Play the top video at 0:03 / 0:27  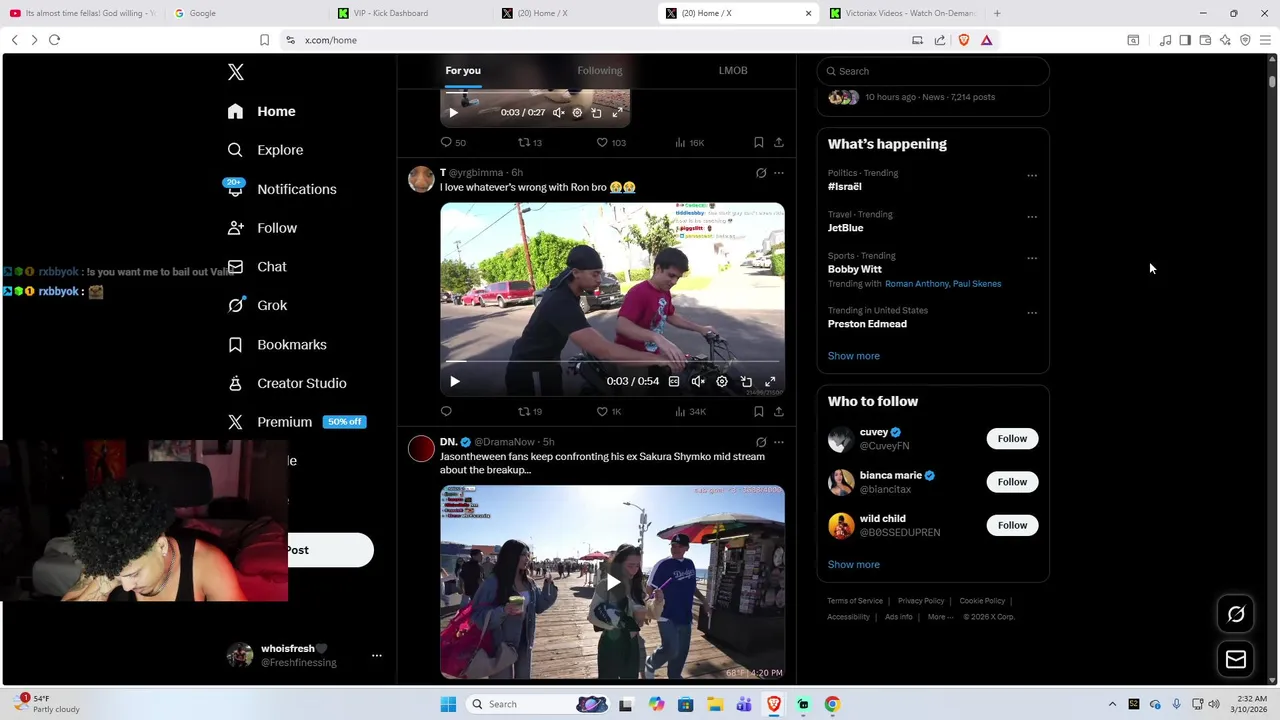tap(453, 113)
